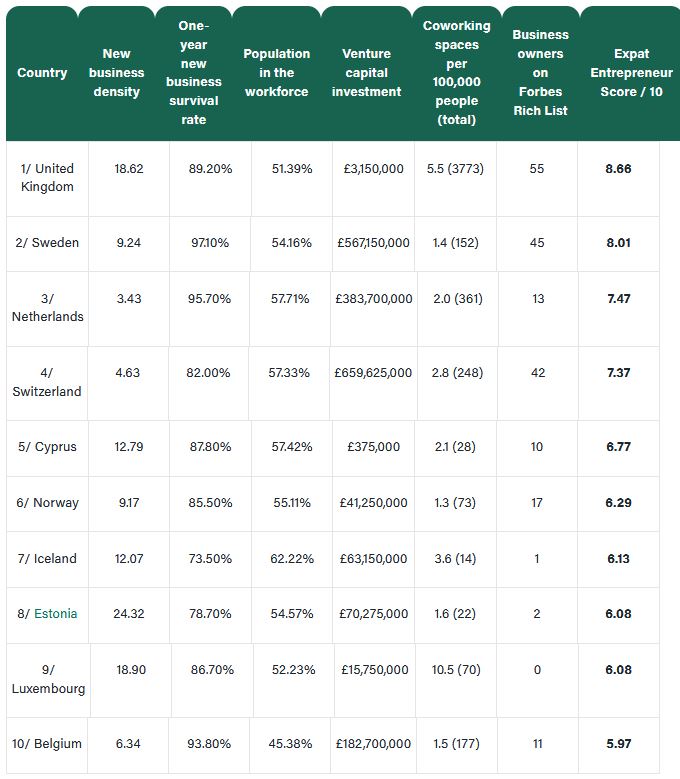The image size is (680, 779).
Task: Select Iceland's 12.07 business density cell
Action: point(129,559)
